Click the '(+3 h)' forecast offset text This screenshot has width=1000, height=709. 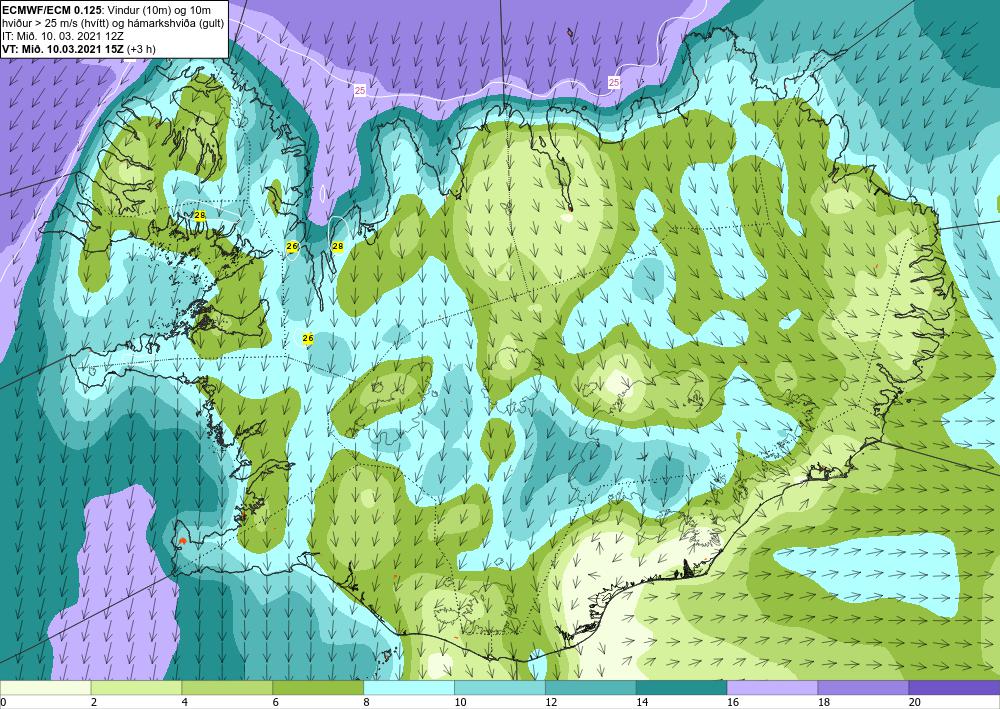(142, 49)
